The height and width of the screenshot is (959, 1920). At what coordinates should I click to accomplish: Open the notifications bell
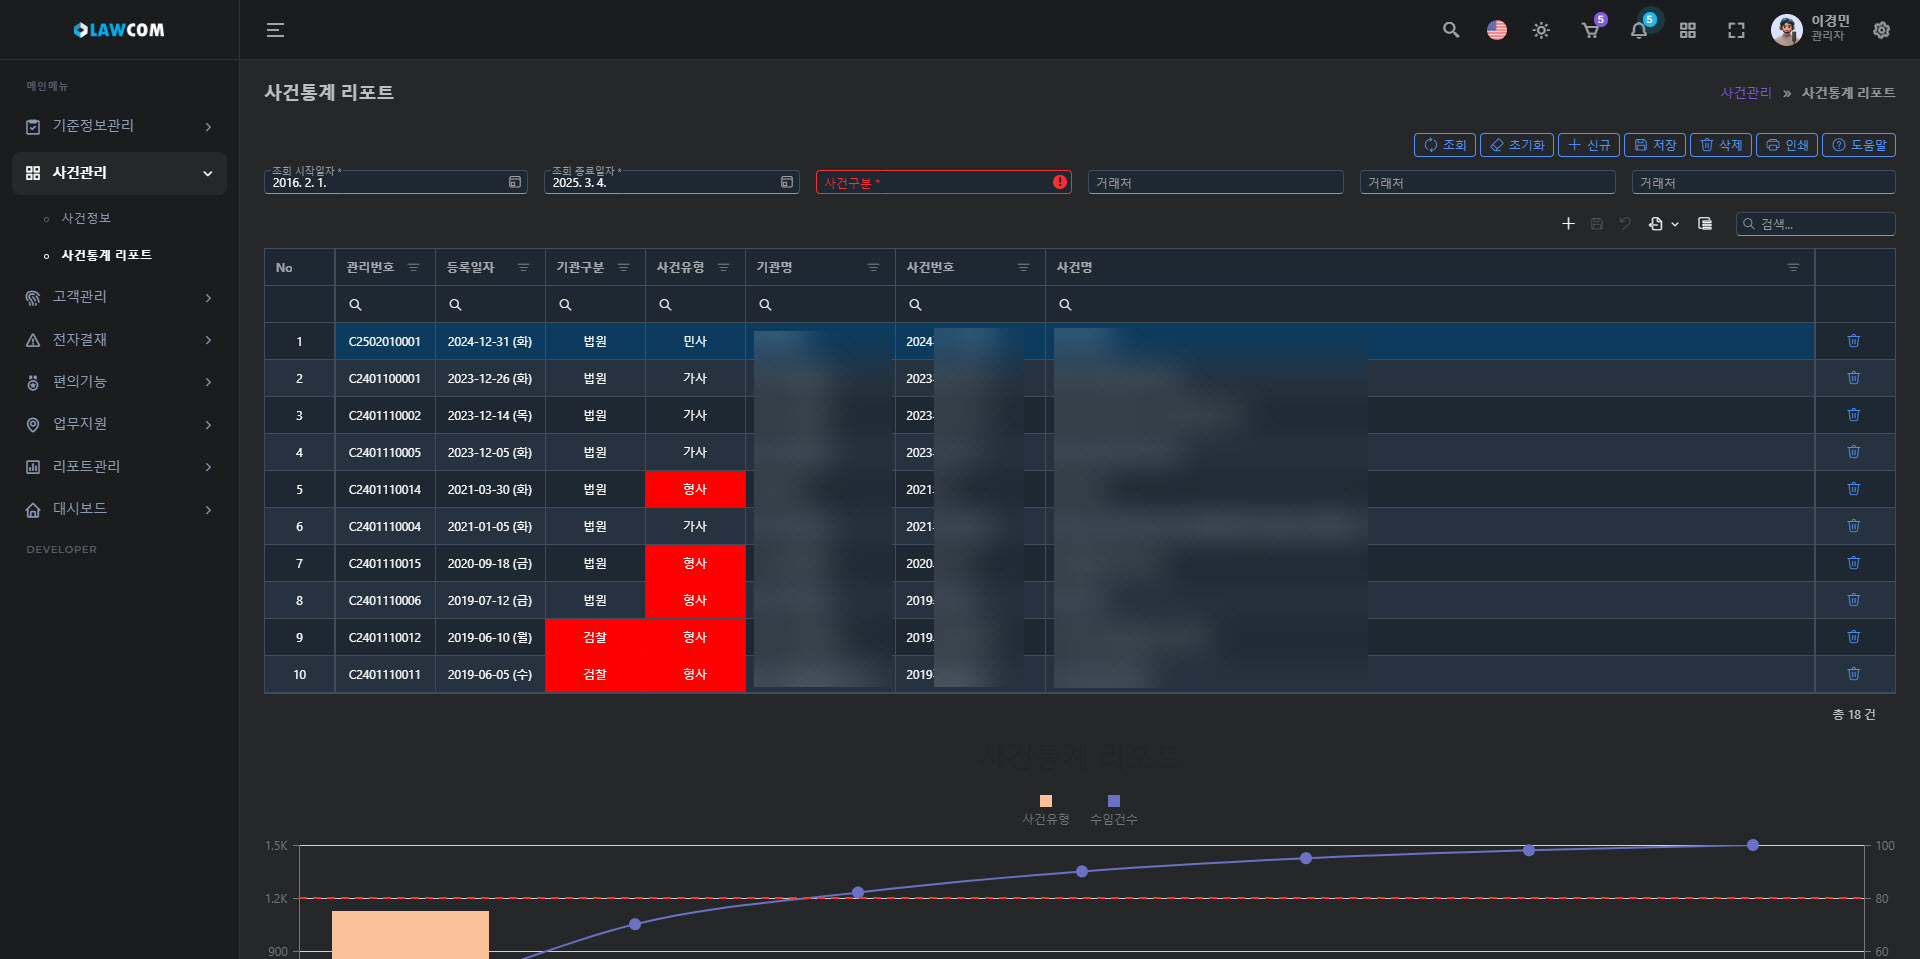tap(1639, 30)
